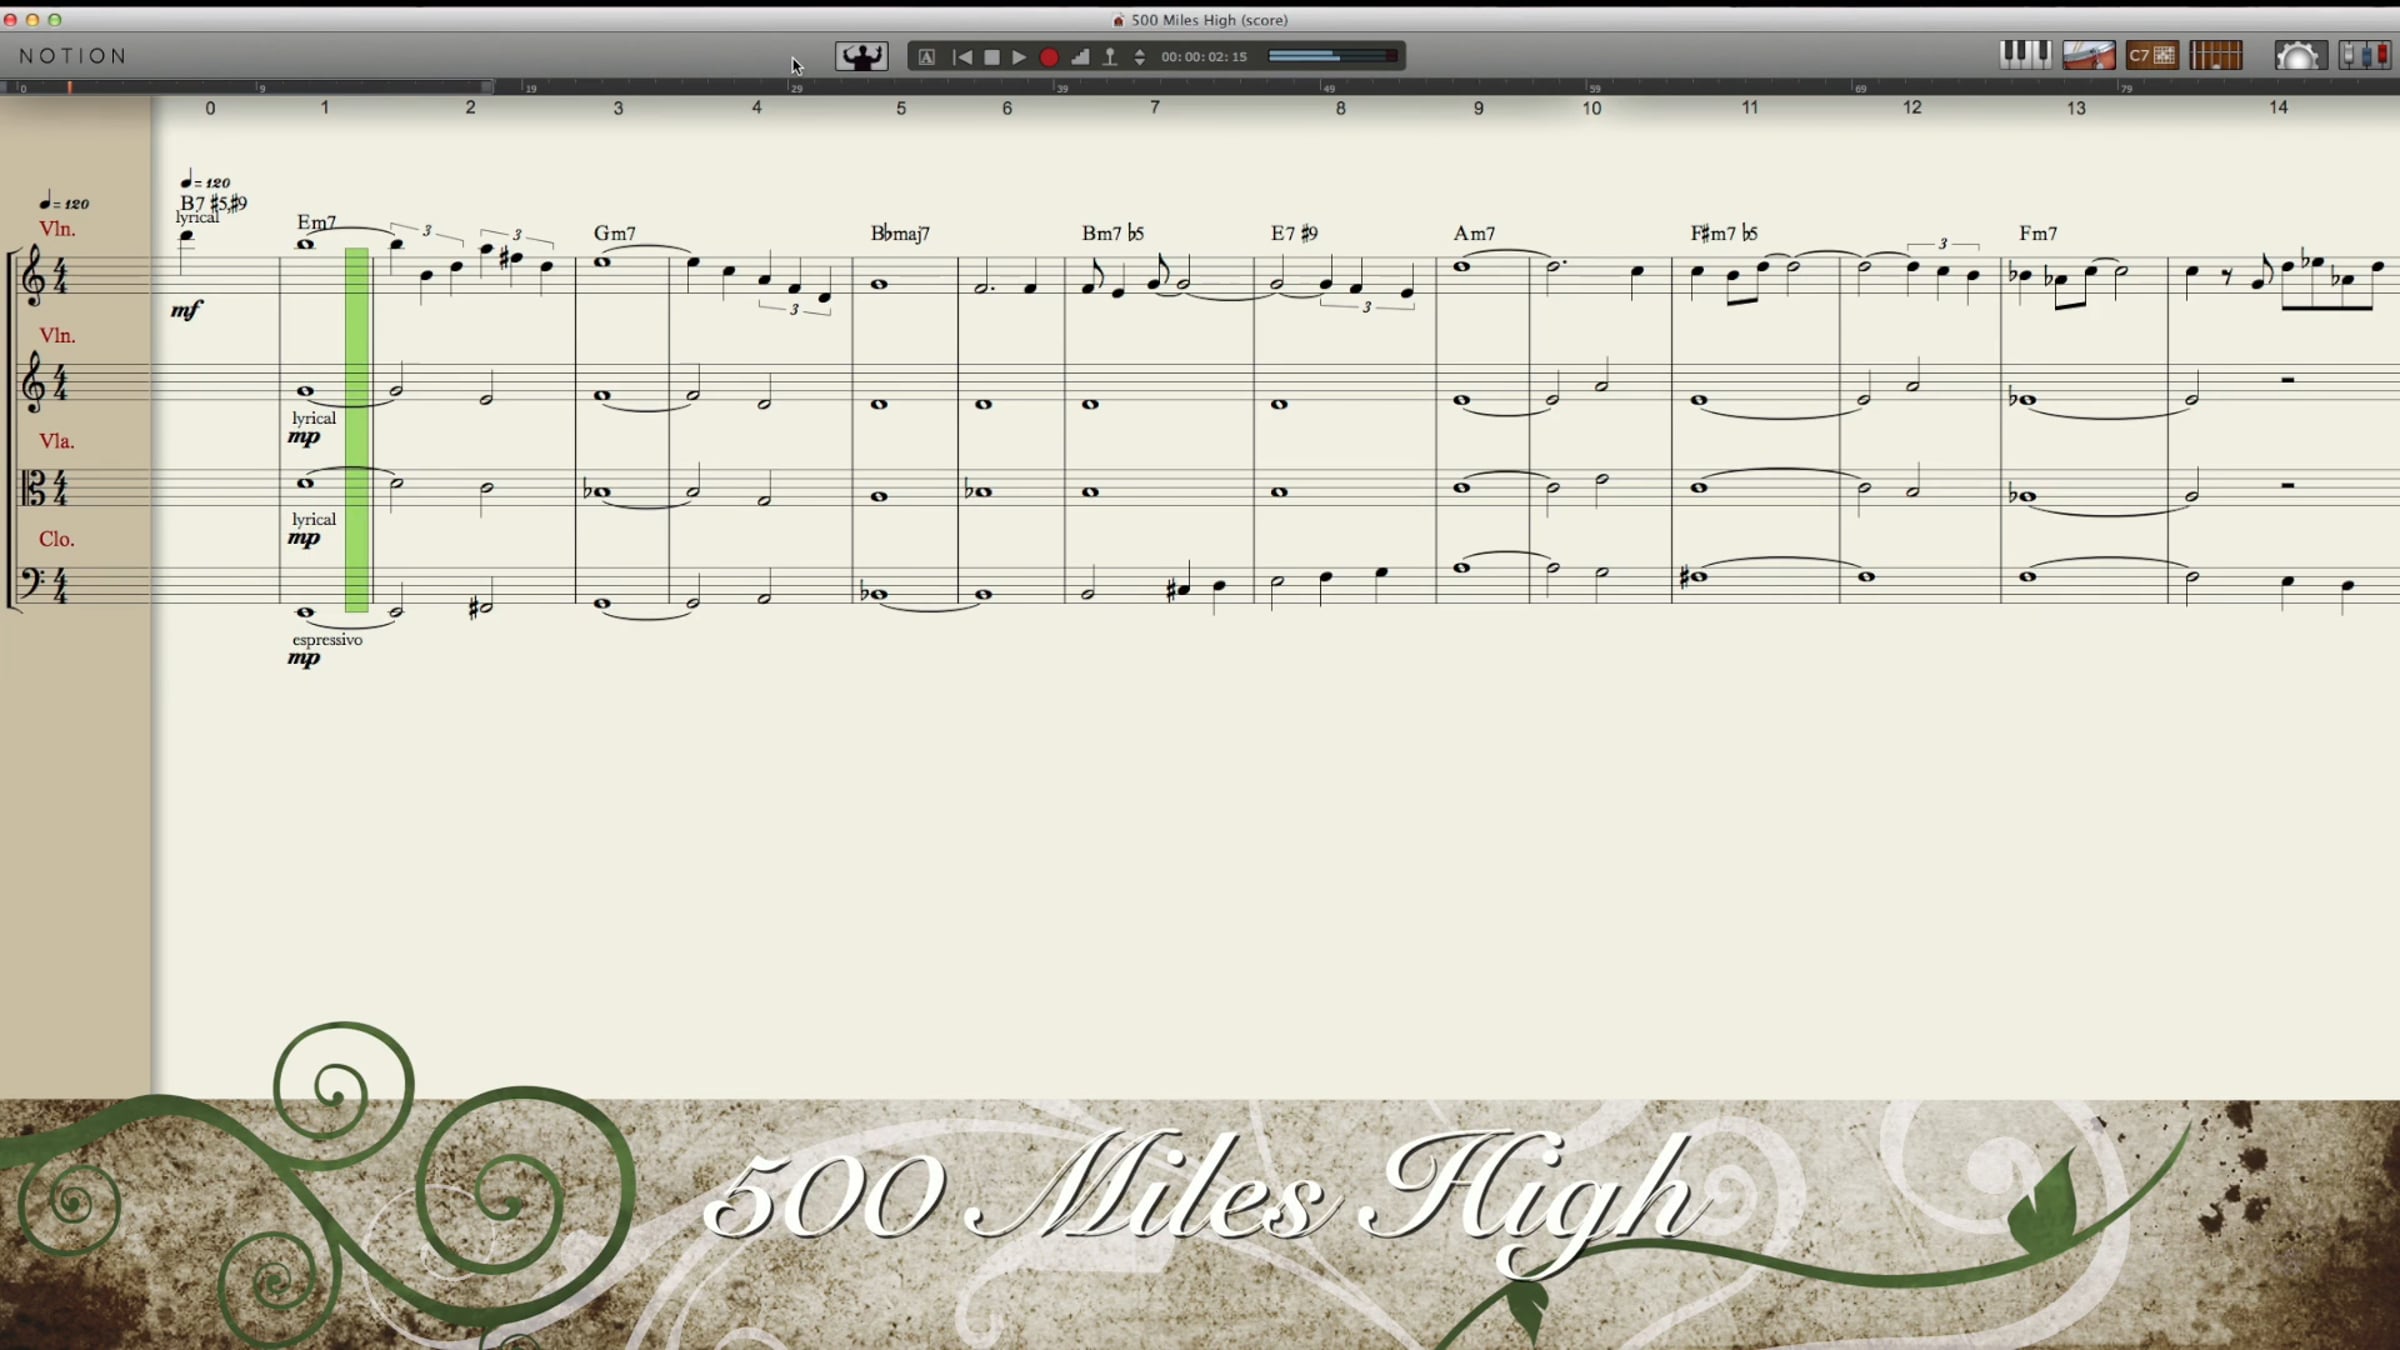
Task: Select the Fm7 chord symbol
Action: point(2038,233)
